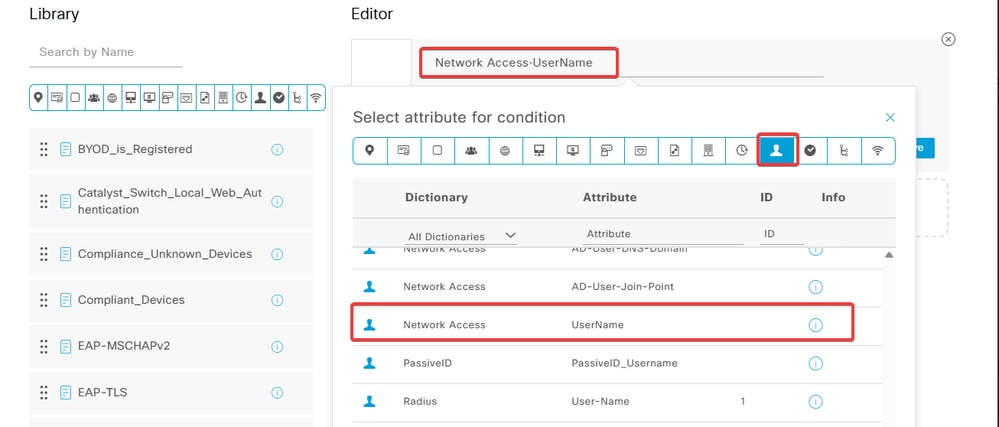Select identity group filter in attribute selector

click(x=471, y=150)
